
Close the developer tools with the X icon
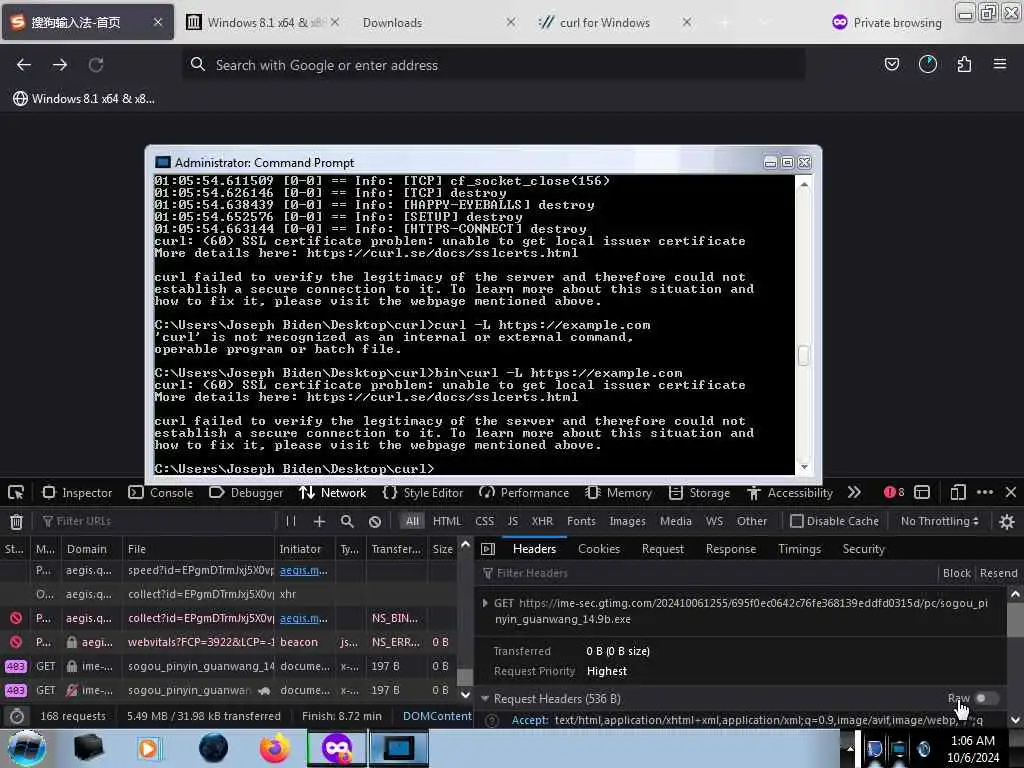click(1010, 492)
